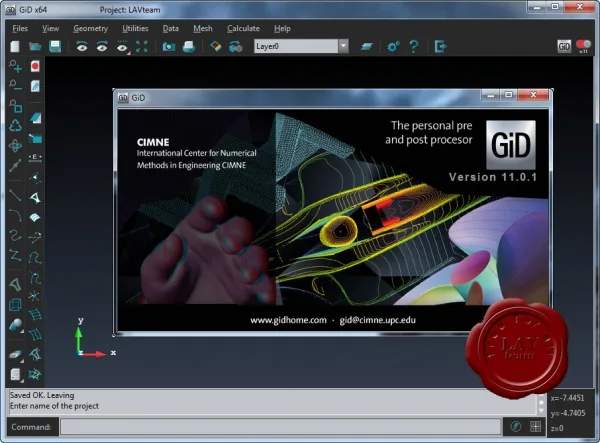
Task: Click the 'Saved OK. Leaving' message line
Action: [x=42, y=395]
